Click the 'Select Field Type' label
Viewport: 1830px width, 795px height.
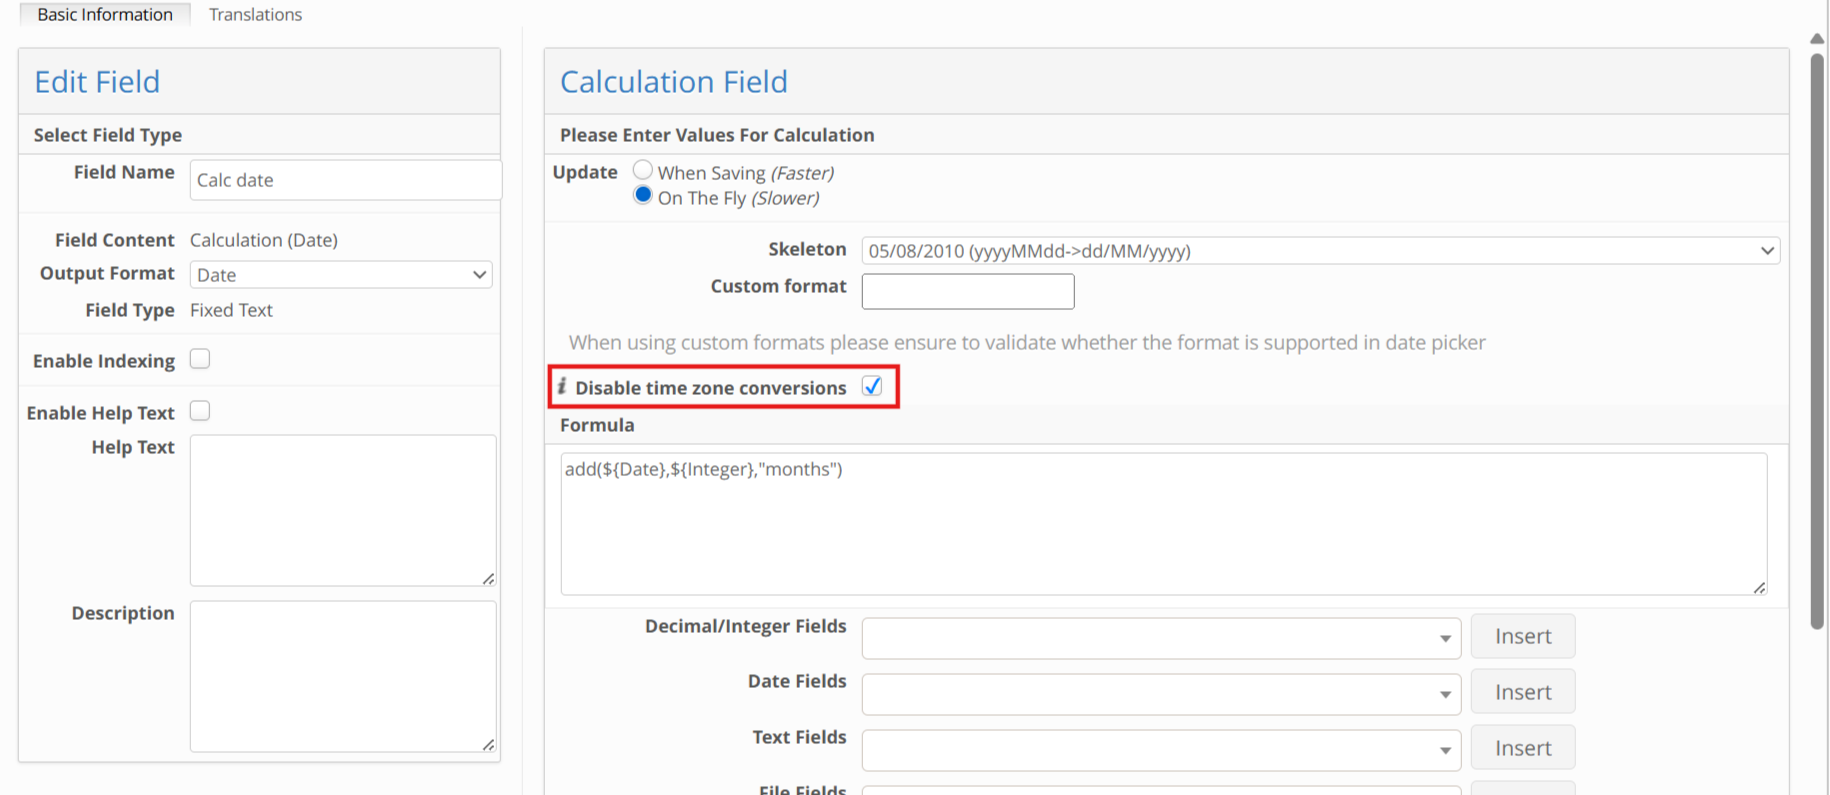pyautogui.click(x=108, y=135)
